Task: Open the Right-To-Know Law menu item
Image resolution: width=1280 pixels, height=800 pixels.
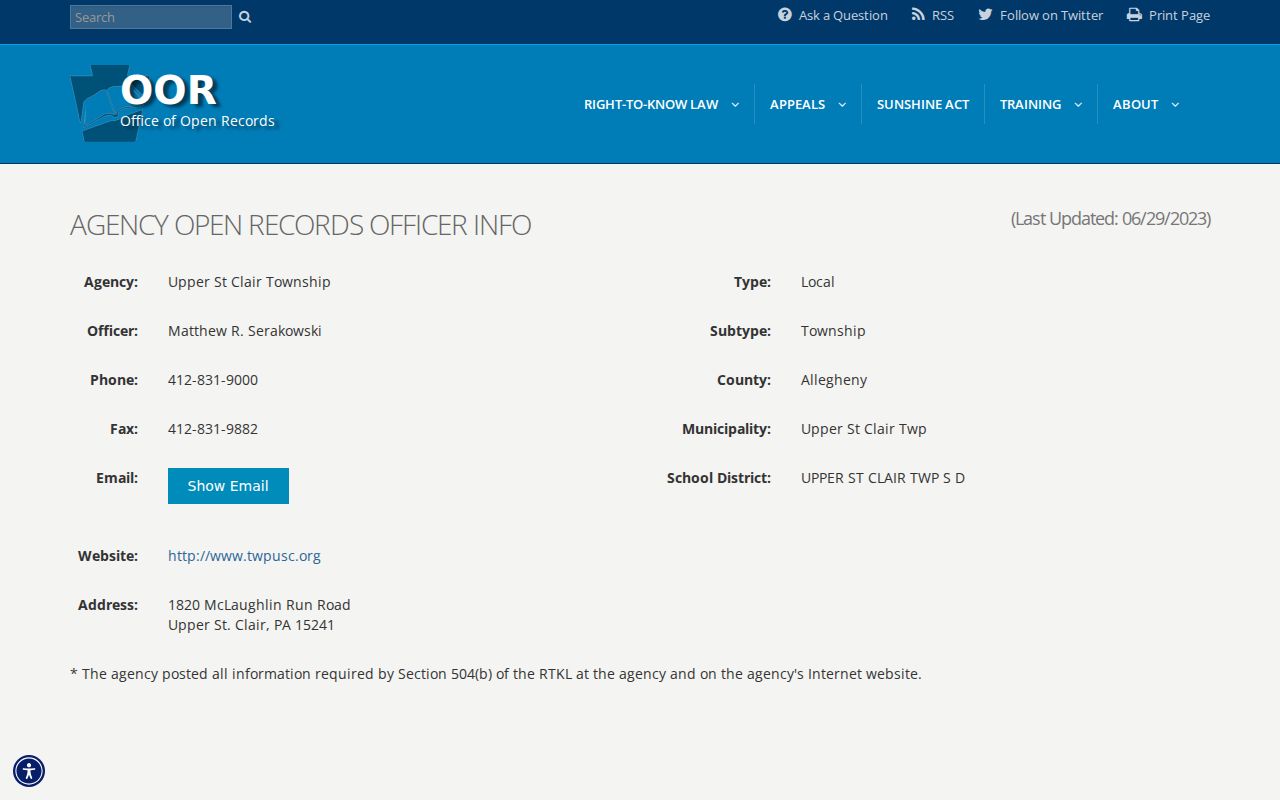Action: [651, 104]
